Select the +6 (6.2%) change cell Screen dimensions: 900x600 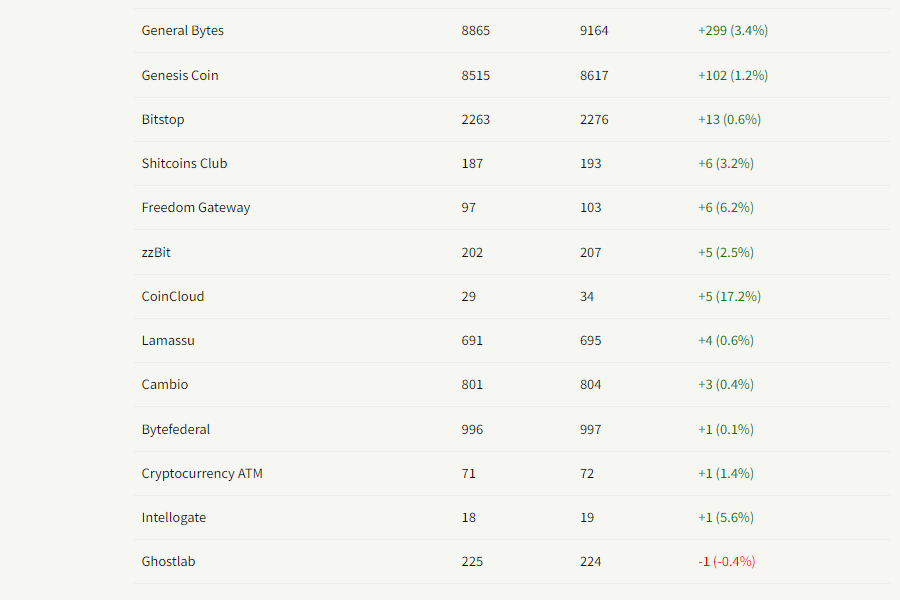(726, 207)
